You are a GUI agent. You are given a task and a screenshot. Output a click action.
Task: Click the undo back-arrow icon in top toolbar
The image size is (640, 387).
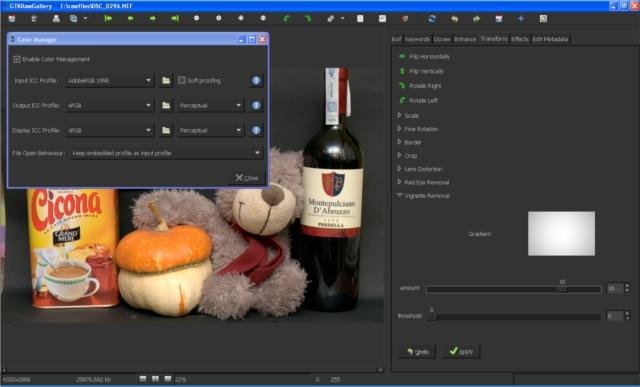tap(454, 19)
